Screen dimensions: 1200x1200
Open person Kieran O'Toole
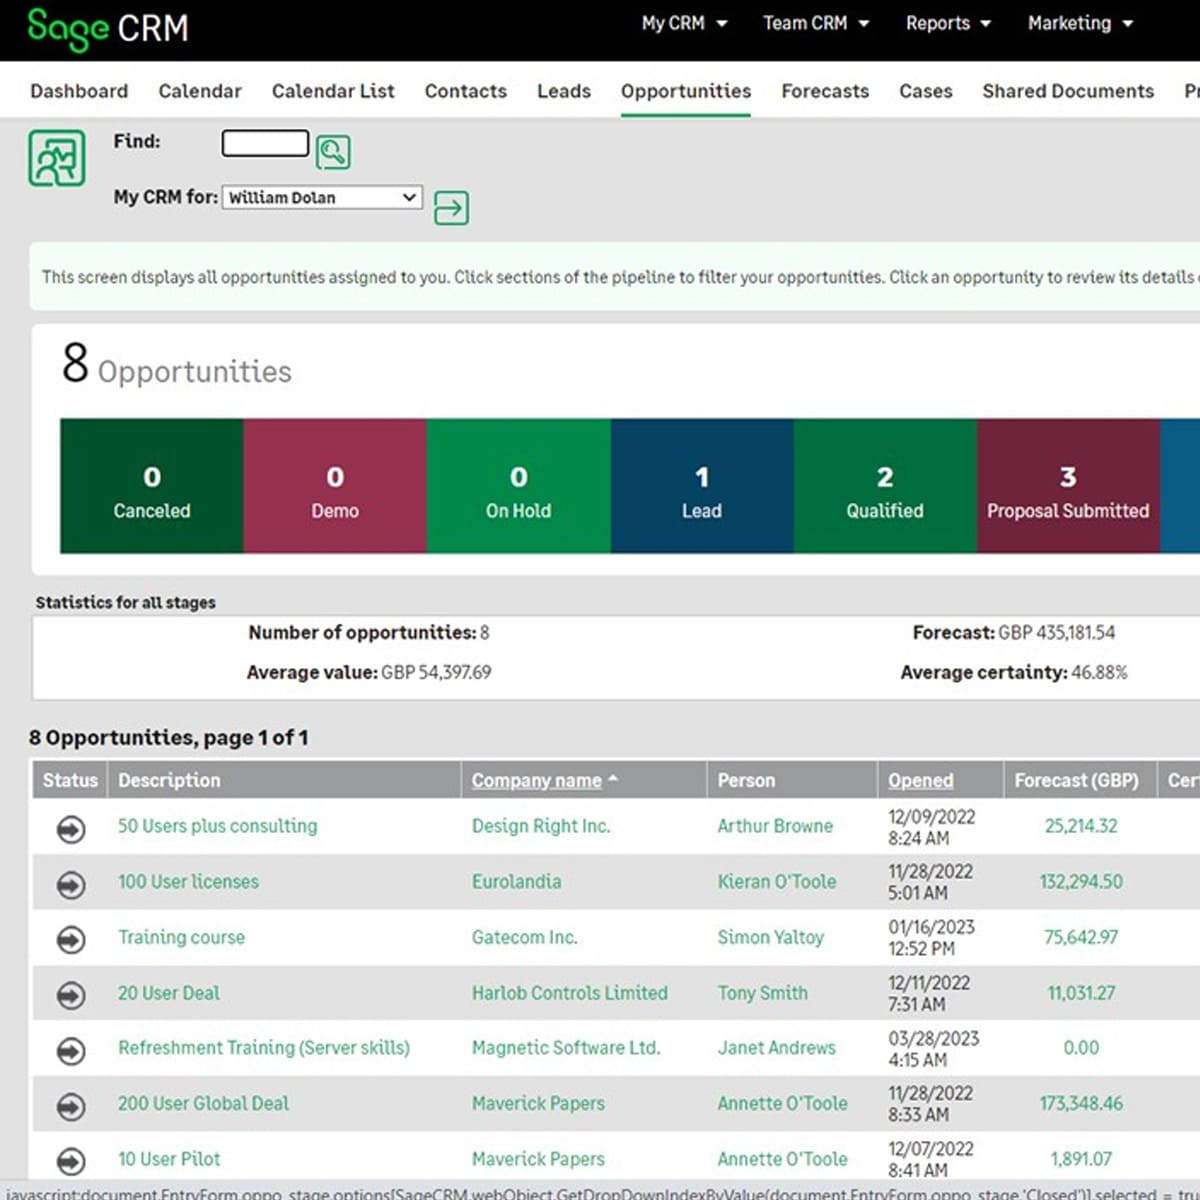pos(777,882)
